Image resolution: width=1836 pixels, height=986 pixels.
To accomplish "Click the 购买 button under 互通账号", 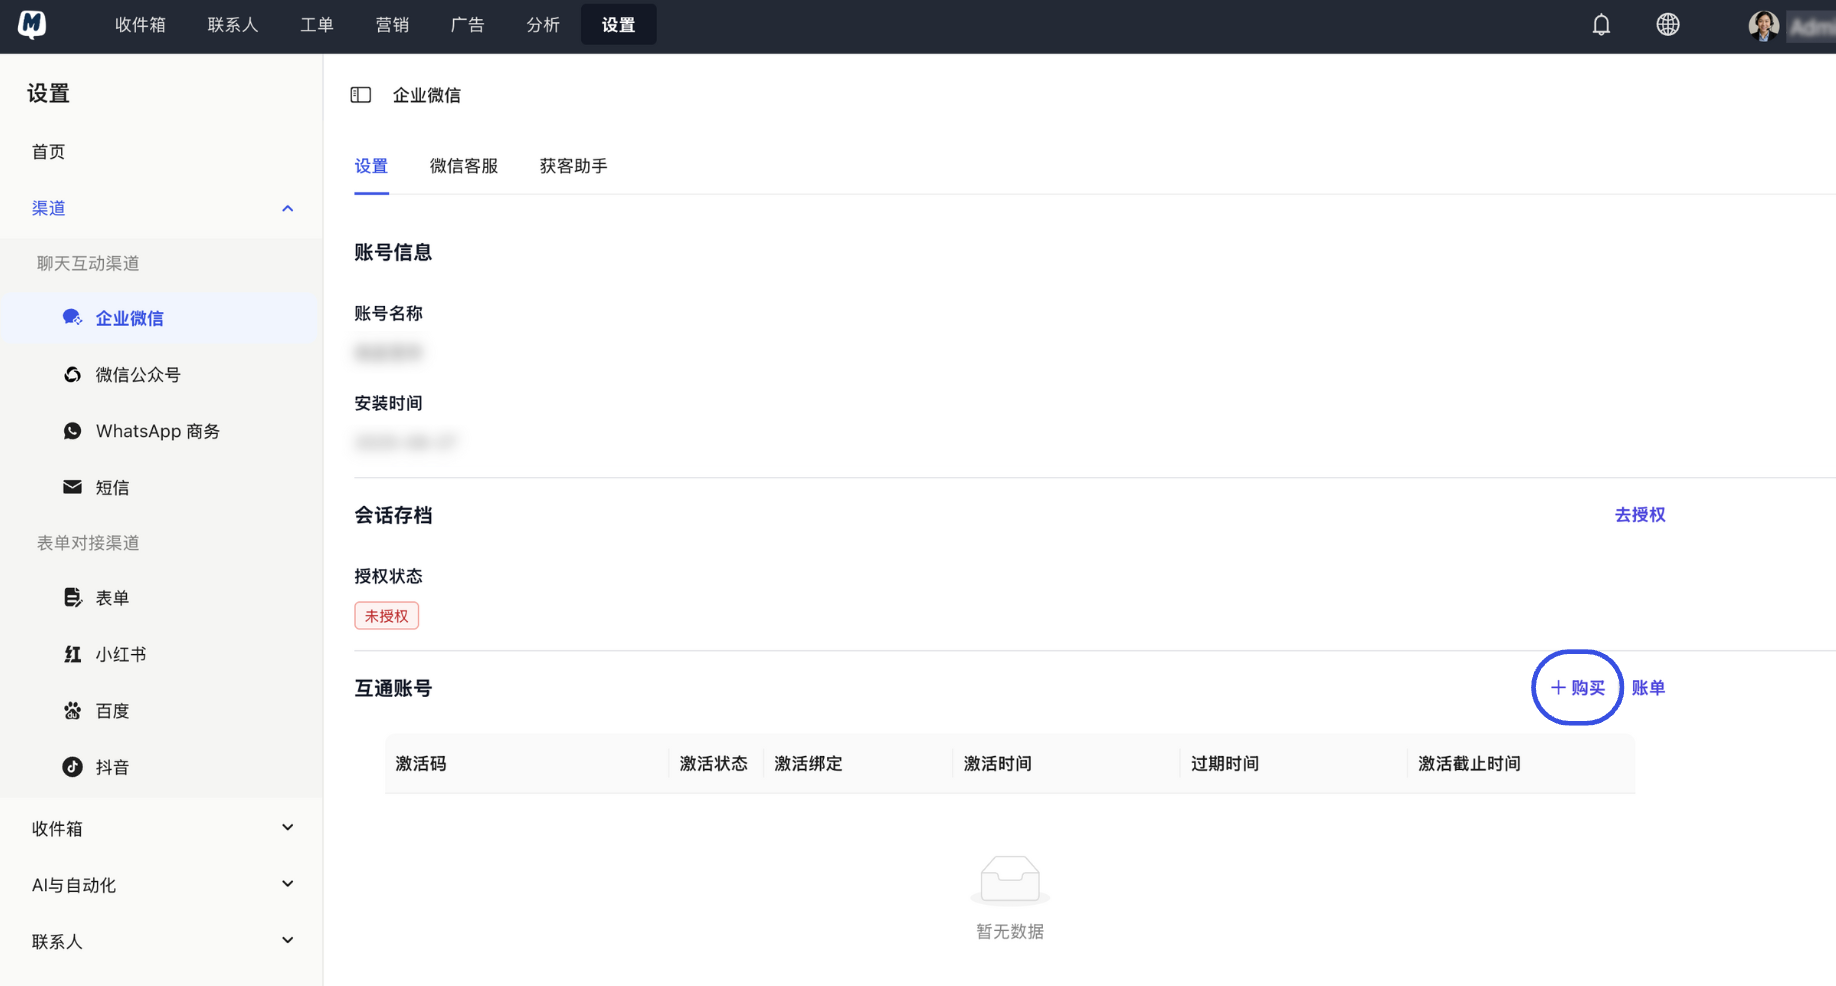I will [x=1576, y=687].
